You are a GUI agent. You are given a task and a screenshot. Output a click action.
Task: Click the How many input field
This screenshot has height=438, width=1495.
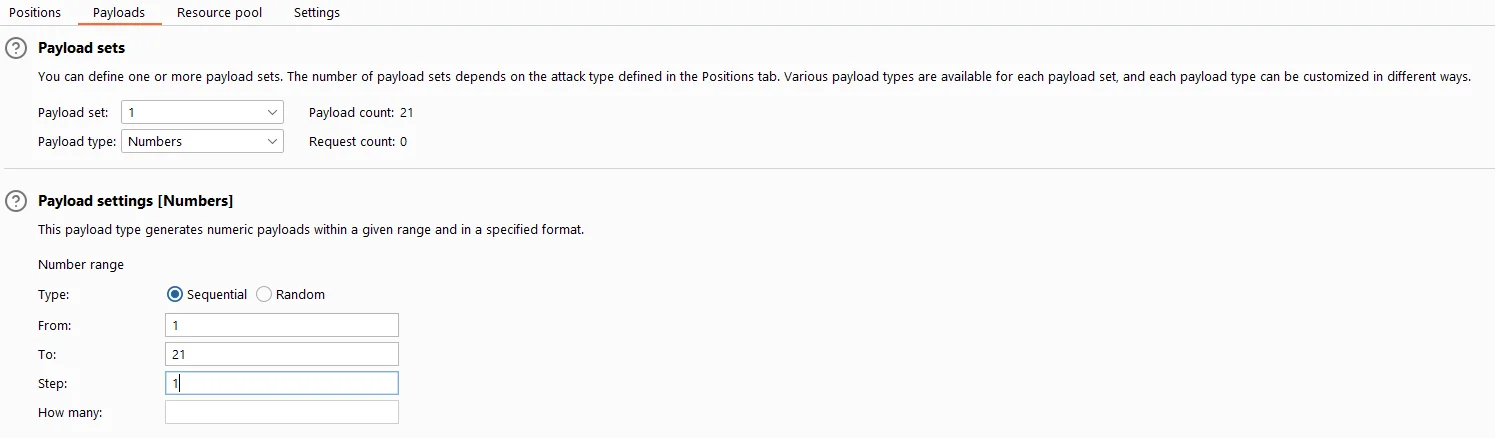click(x=282, y=412)
